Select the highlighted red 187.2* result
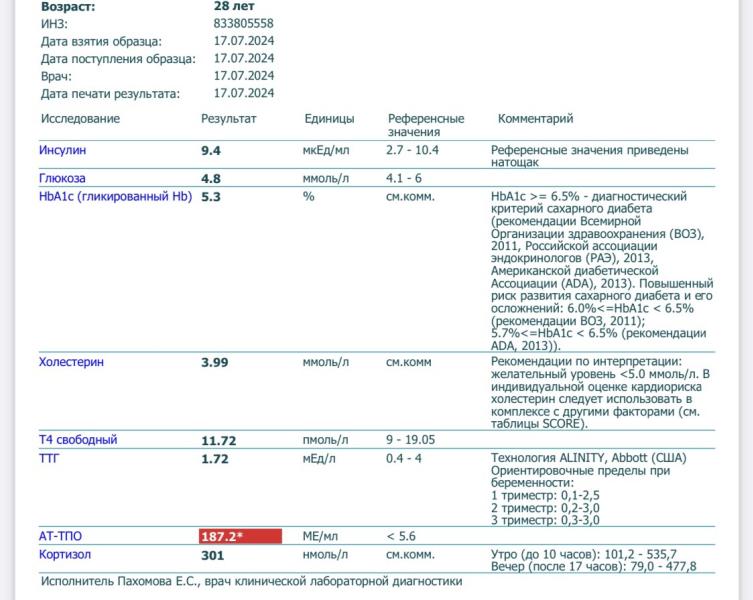753x600 pixels. point(241,536)
